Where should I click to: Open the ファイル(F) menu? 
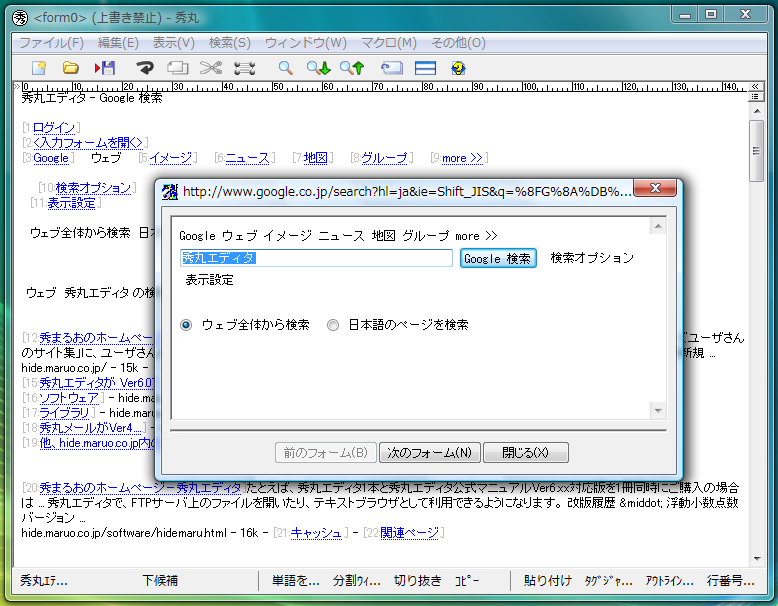52,43
